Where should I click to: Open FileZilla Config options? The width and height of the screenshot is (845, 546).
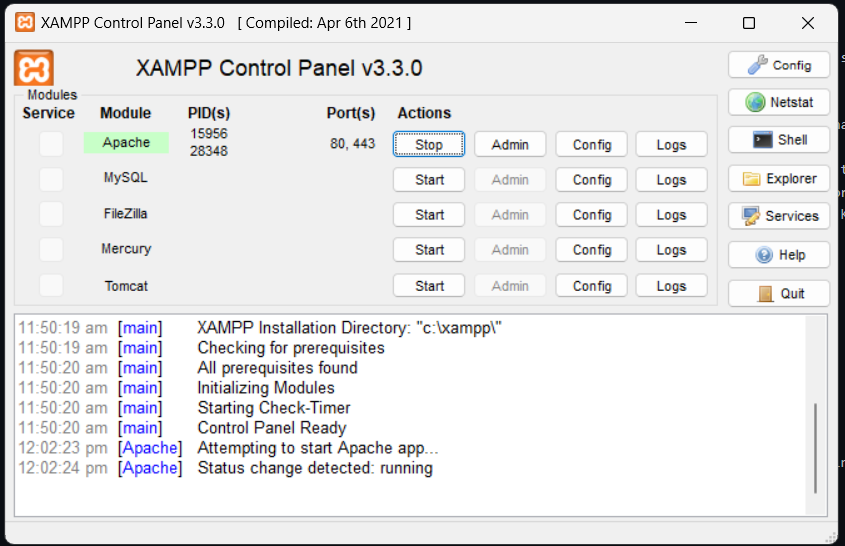592,215
